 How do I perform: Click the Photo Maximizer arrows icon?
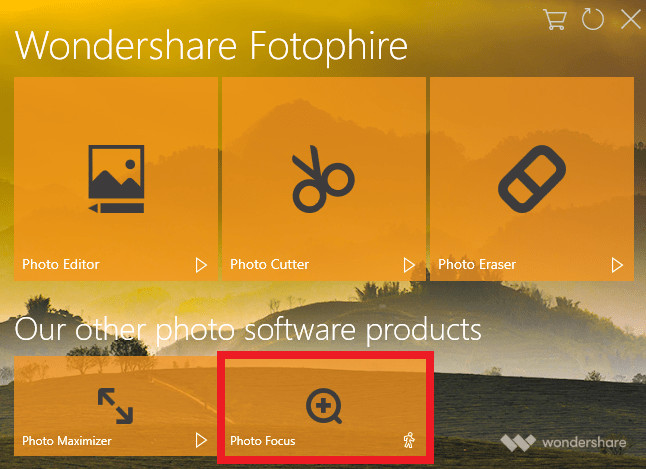click(x=115, y=406)
